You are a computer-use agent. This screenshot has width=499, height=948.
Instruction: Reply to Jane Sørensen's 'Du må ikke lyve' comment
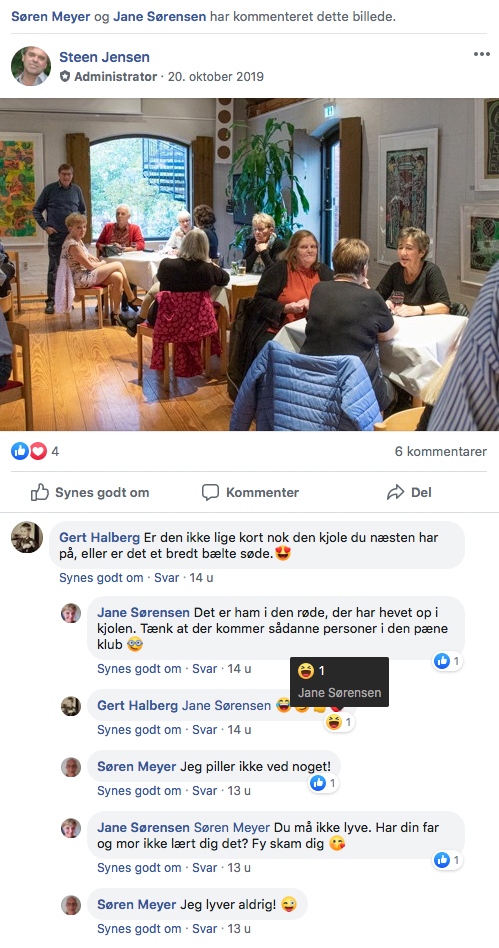pos(204,868)
